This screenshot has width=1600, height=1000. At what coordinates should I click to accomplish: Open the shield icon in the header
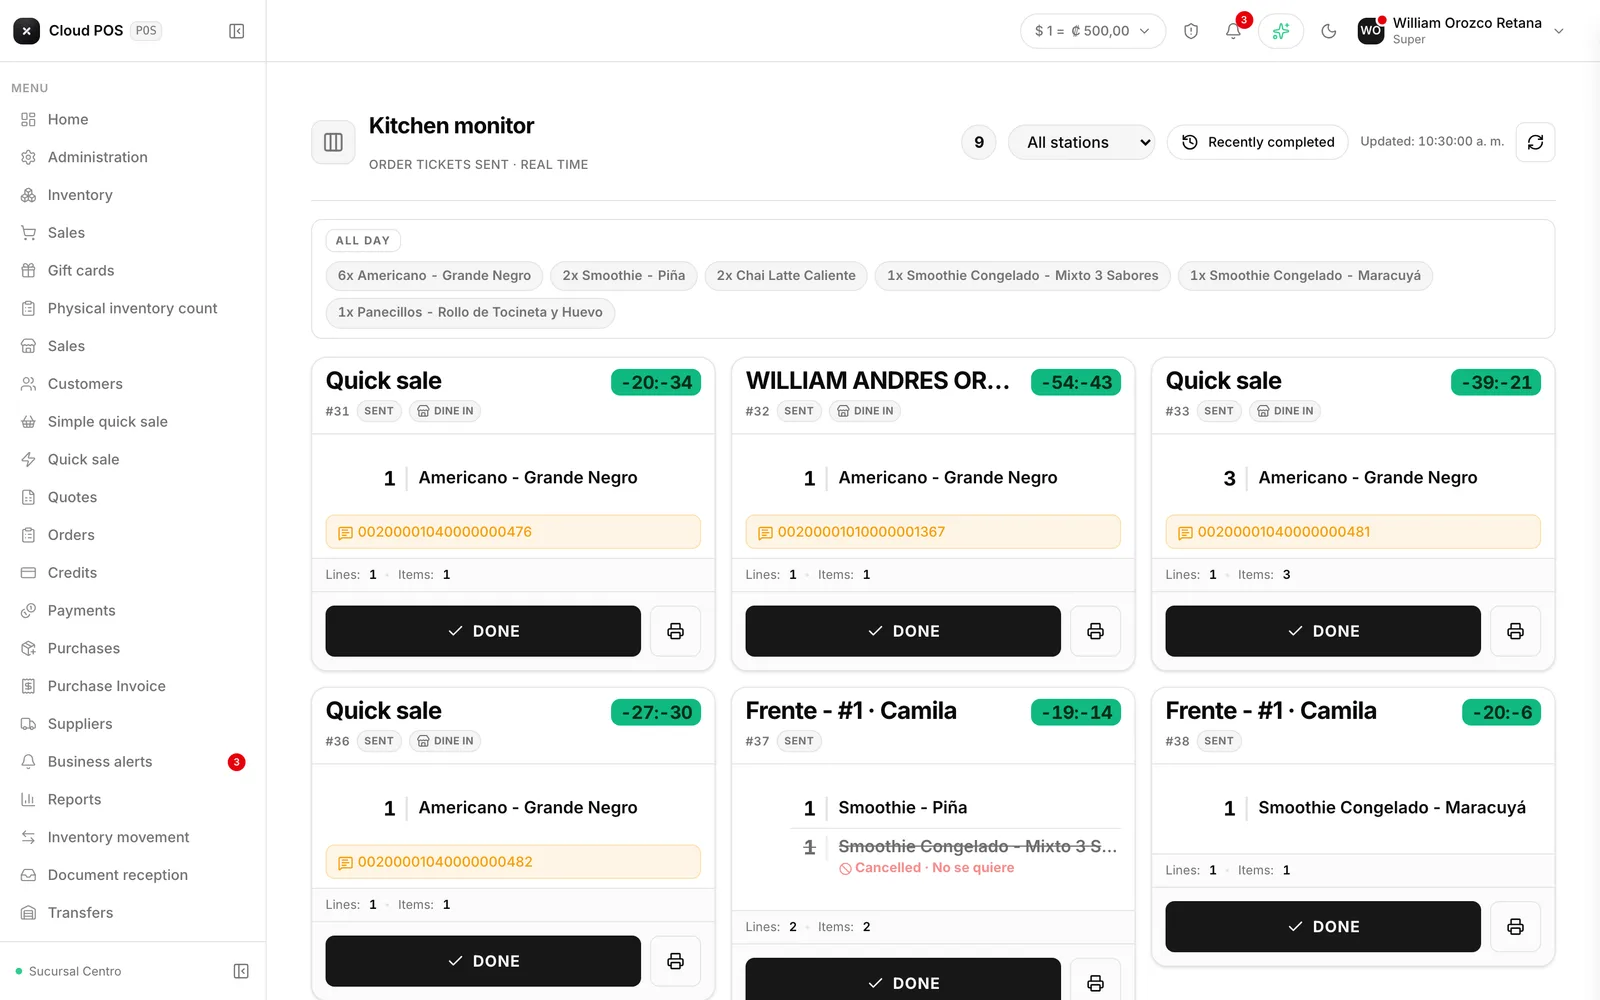[x=1191, y=31]
